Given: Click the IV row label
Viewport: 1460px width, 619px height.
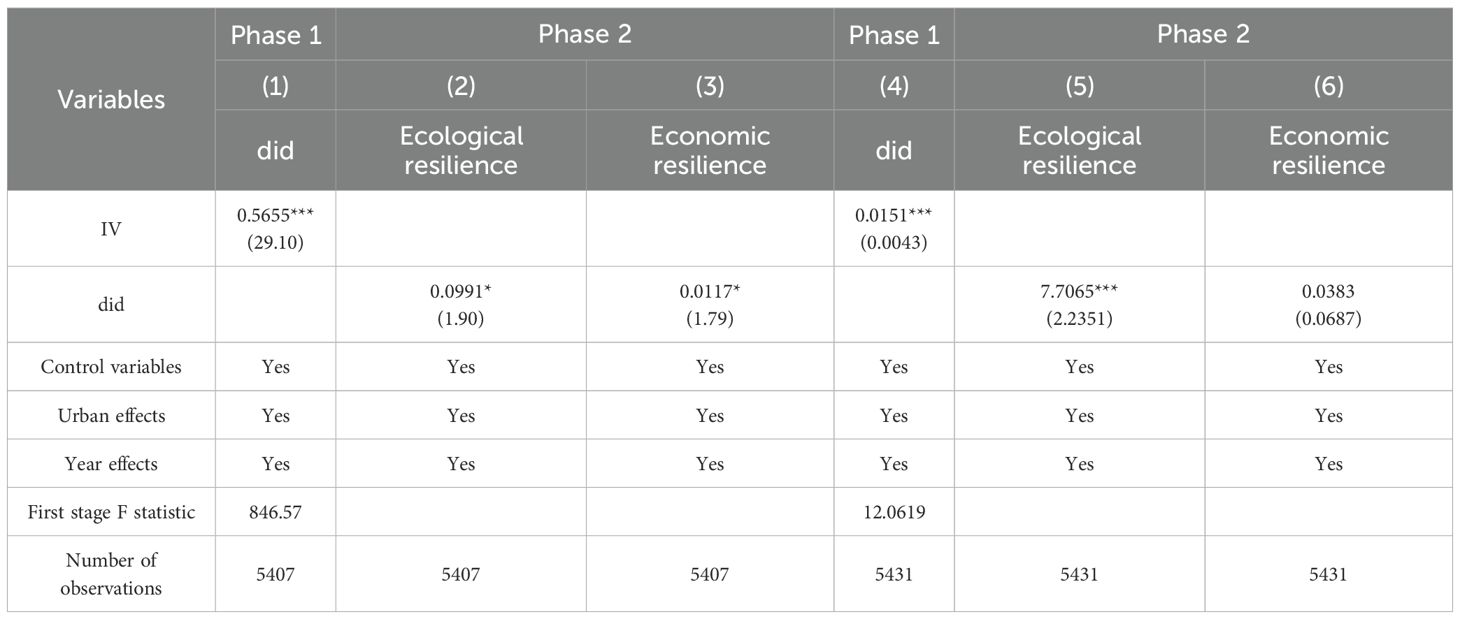Looking at the screenshot, I should tap(111, 228).
